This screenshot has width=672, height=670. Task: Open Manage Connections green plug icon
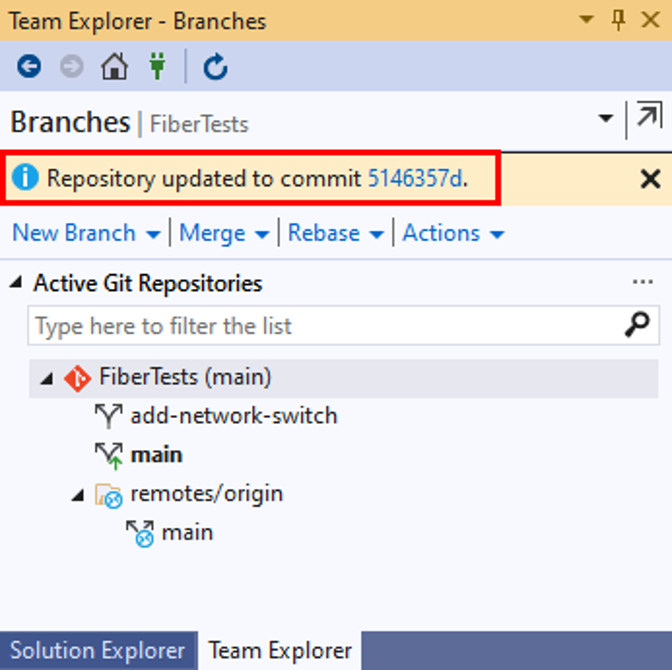[x=157, y=66]
